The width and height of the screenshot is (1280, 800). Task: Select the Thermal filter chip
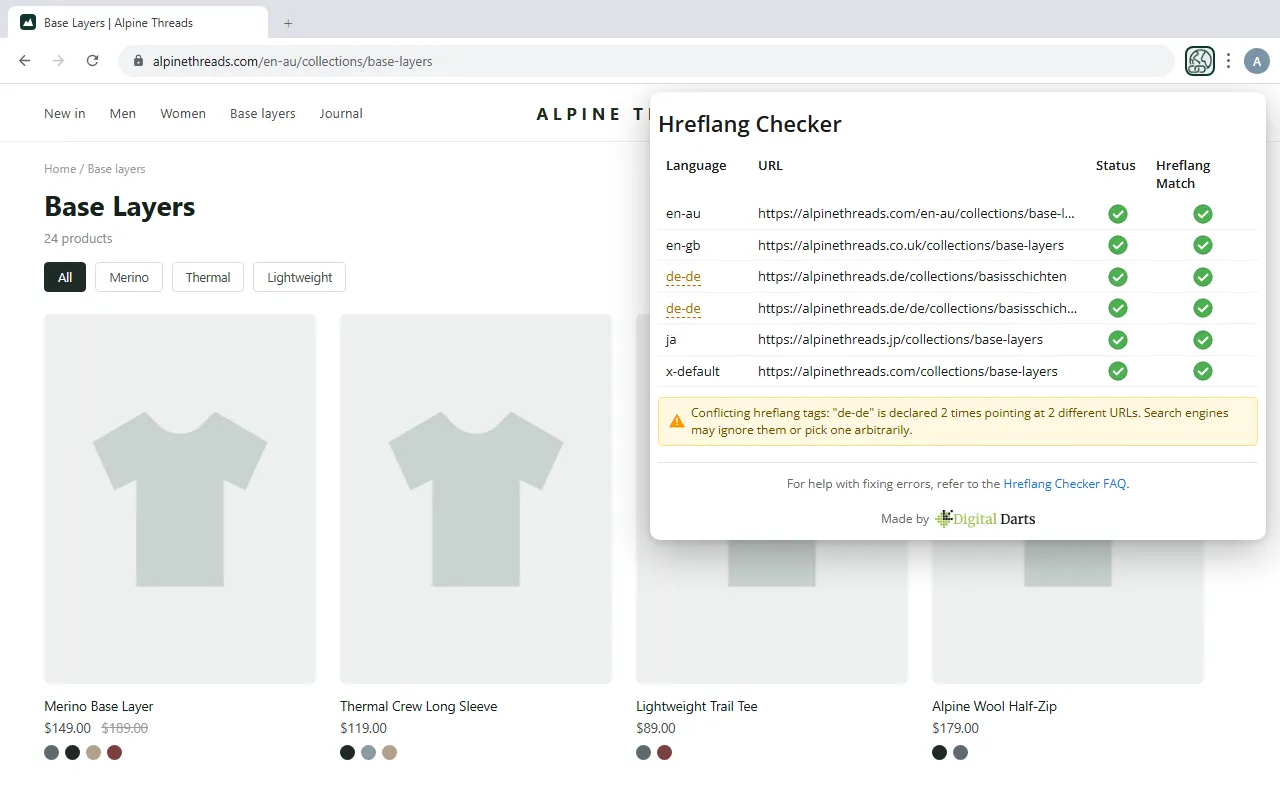coord(208,277)
